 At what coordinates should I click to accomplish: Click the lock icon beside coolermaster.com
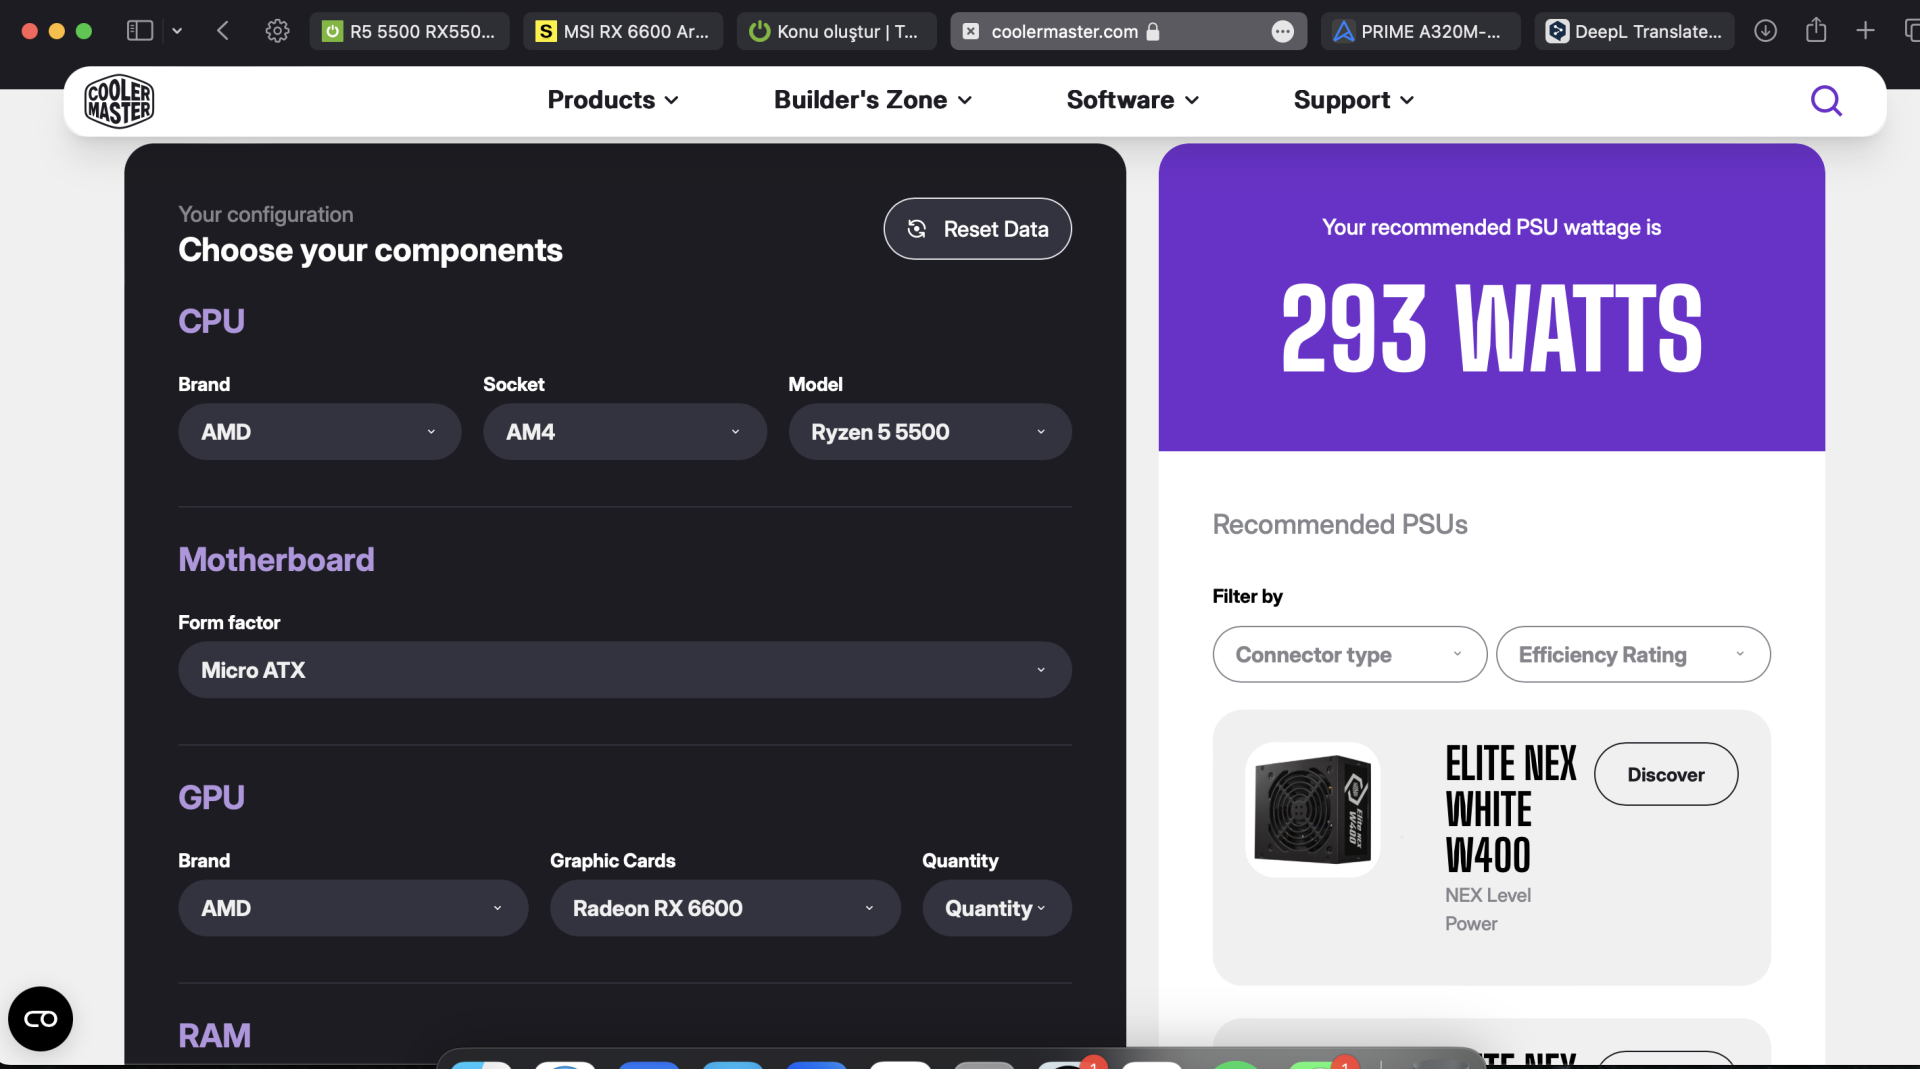click(x=1153, y=31)
